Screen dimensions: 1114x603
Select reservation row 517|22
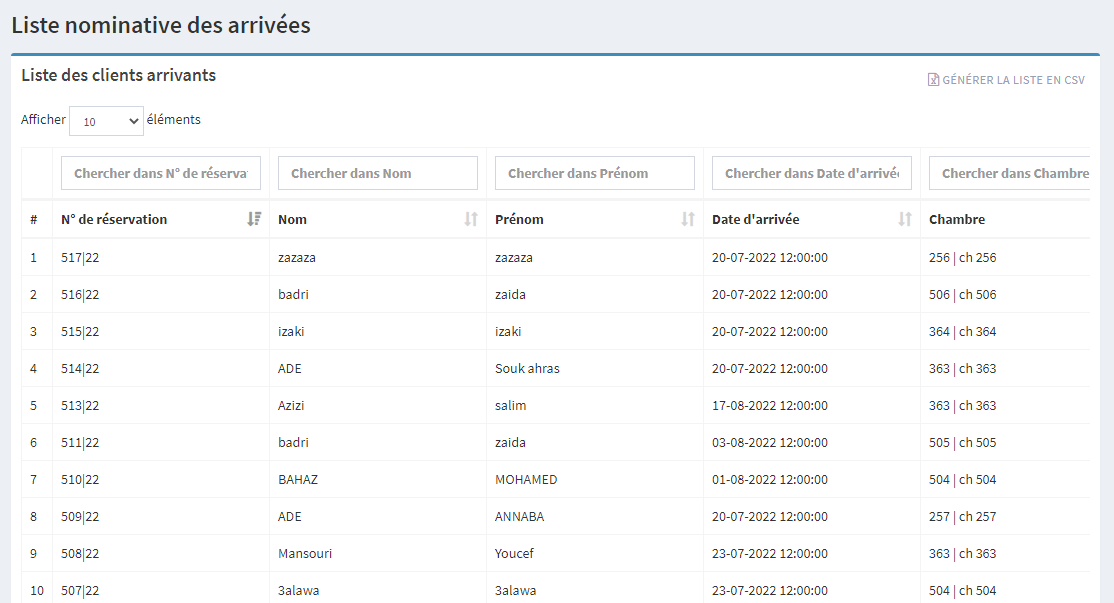click(x=80, y=257)
